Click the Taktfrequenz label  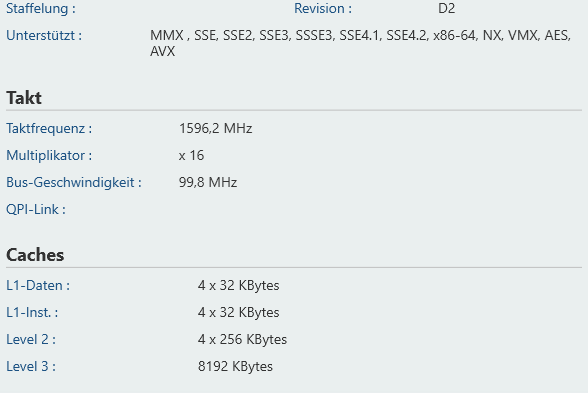(x=49, y=129)
